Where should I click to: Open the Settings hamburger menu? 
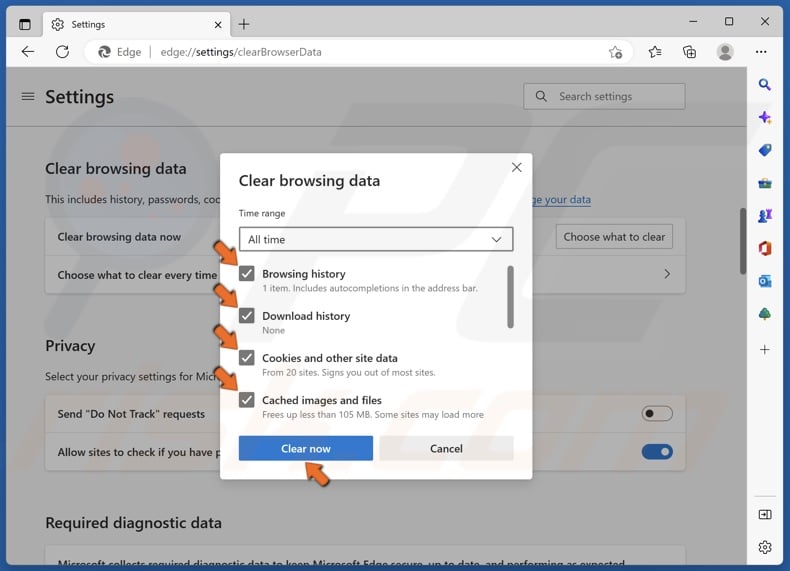point(28,96)
